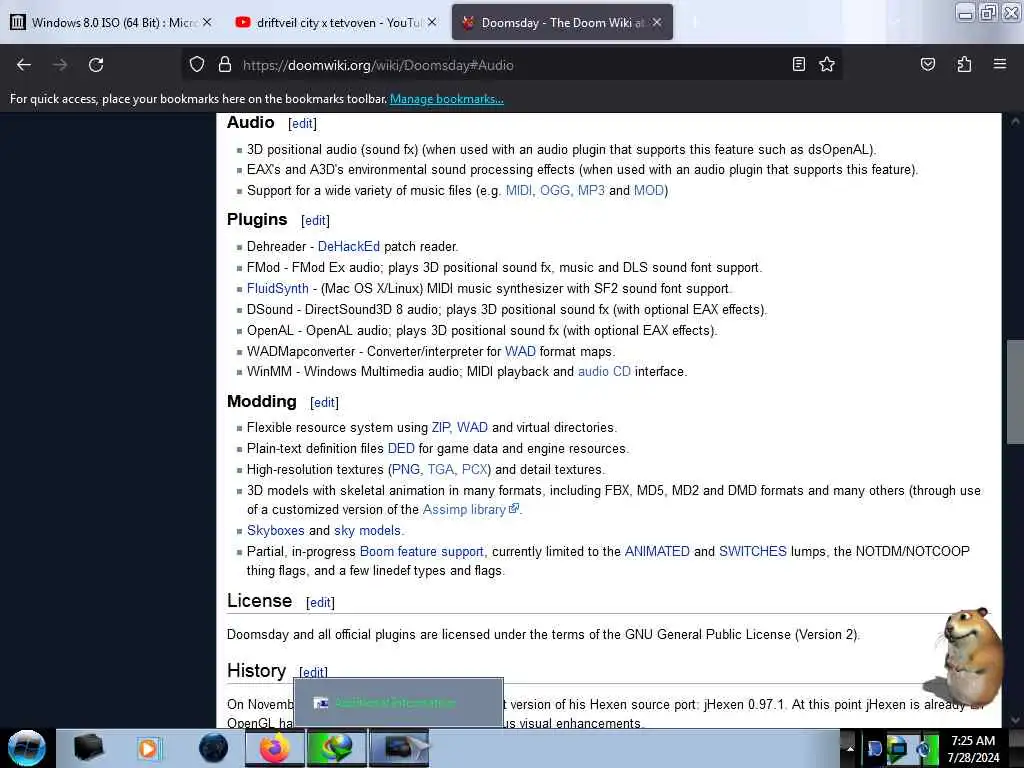View site security padlock info
The width and height of the screenshot is (1024, 768).
pyautogui.click(x=225, y=65)
